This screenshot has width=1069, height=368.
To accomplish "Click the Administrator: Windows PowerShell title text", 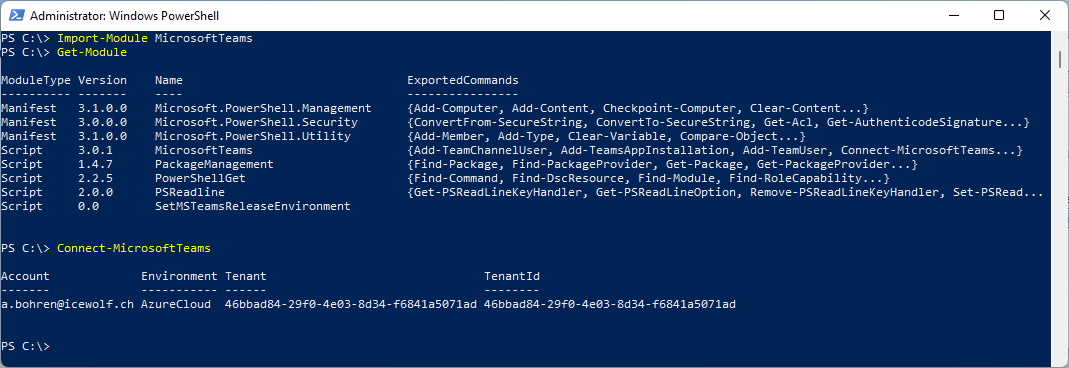I will [x=125, y=15].
